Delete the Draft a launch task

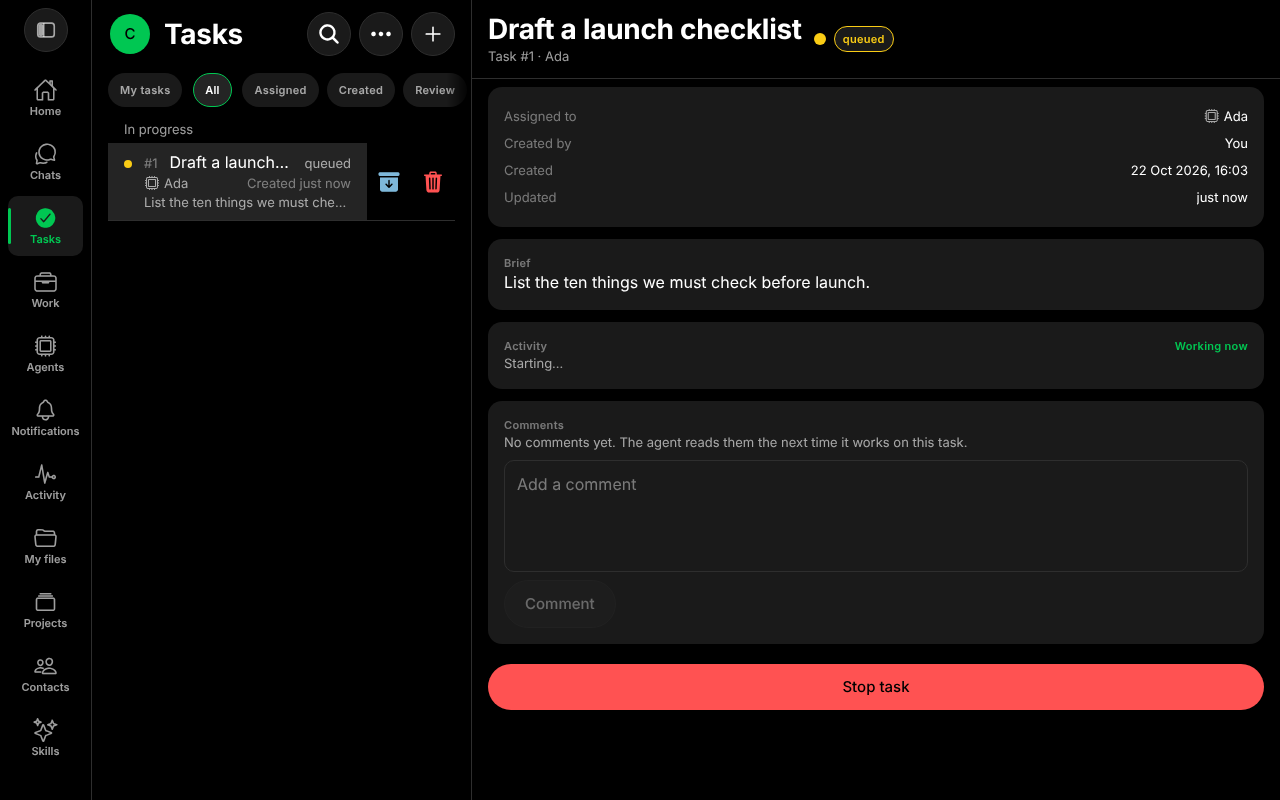coord(433,182)
